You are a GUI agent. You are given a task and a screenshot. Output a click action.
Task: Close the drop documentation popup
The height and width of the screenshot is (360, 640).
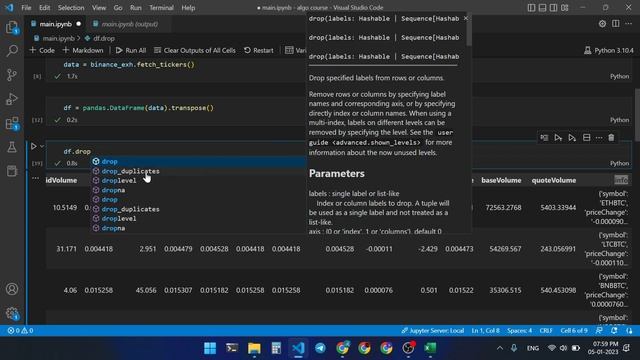pyautogui.click(x=466, y=18)
